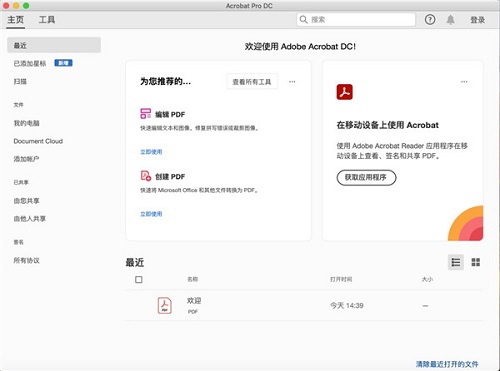Select 最近 in the sidebar
Screen dimensions: 500x371
[54, 45]
